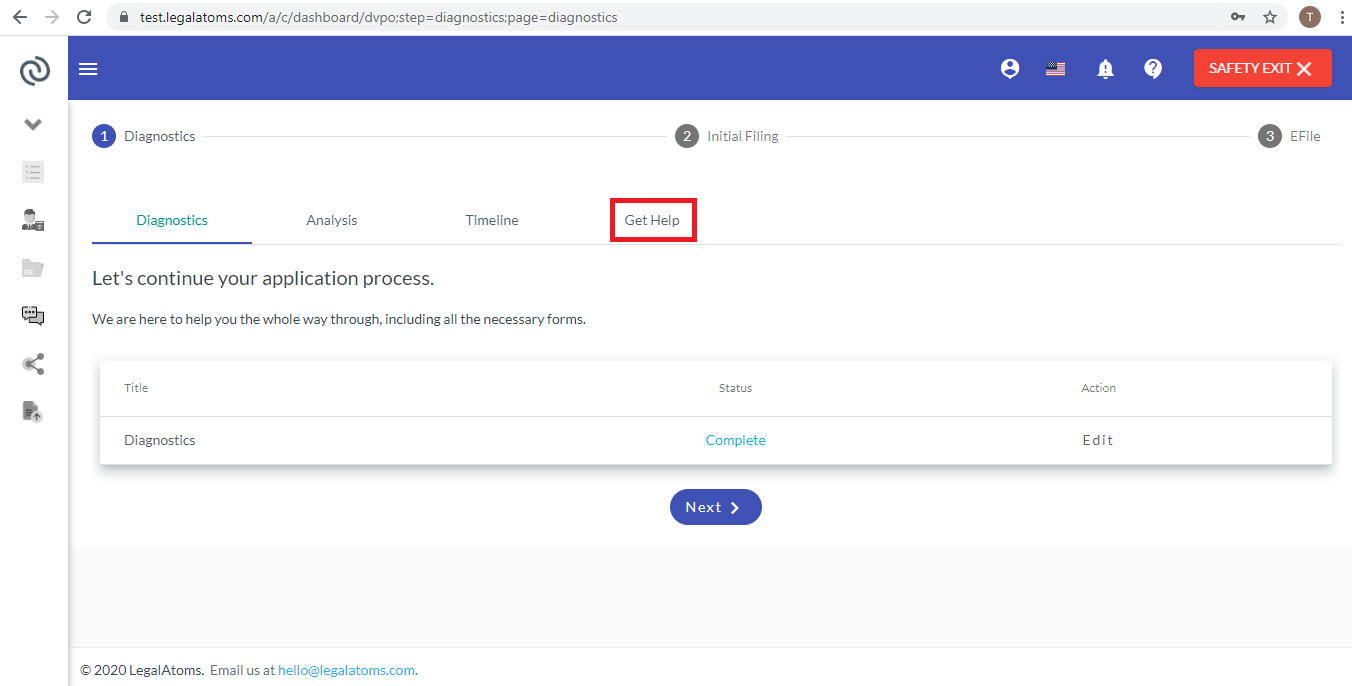Click the Complete status of Diagnostics
The width and height of the screenshot is (1352, 686).
coord(736,440)
